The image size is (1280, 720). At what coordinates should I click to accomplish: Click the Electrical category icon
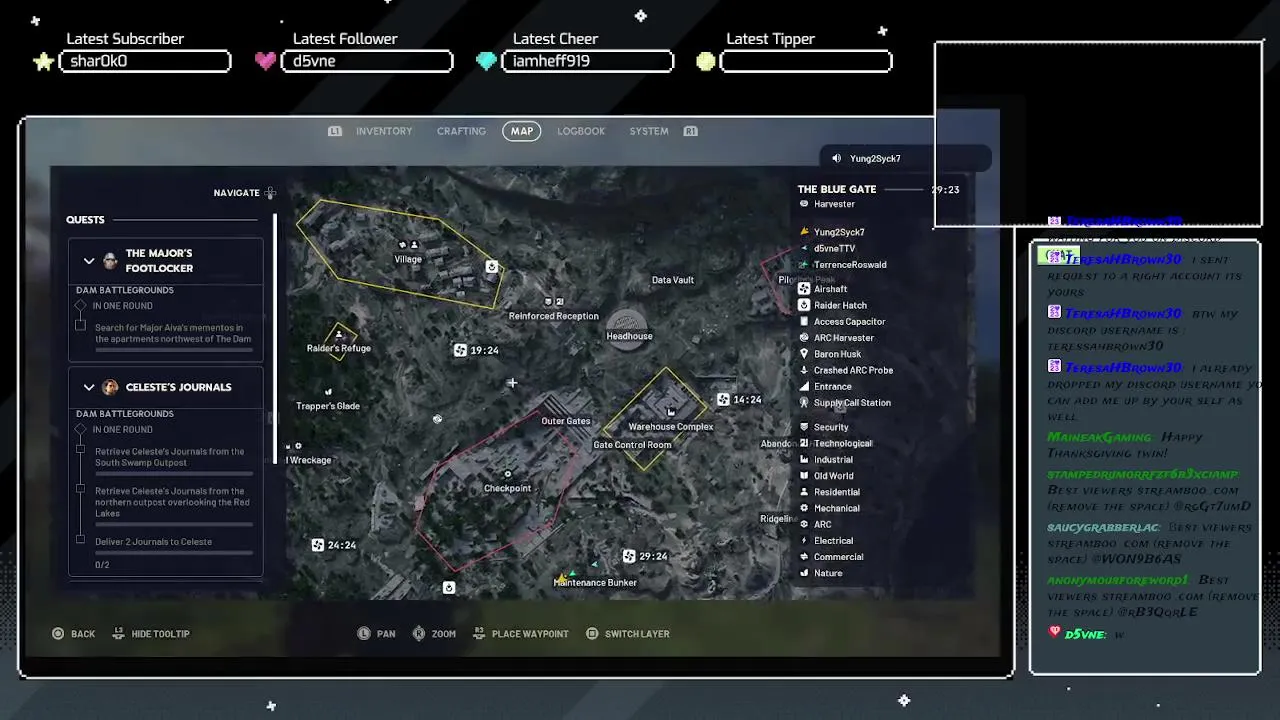pyautogui.click(x=804, y=540)
